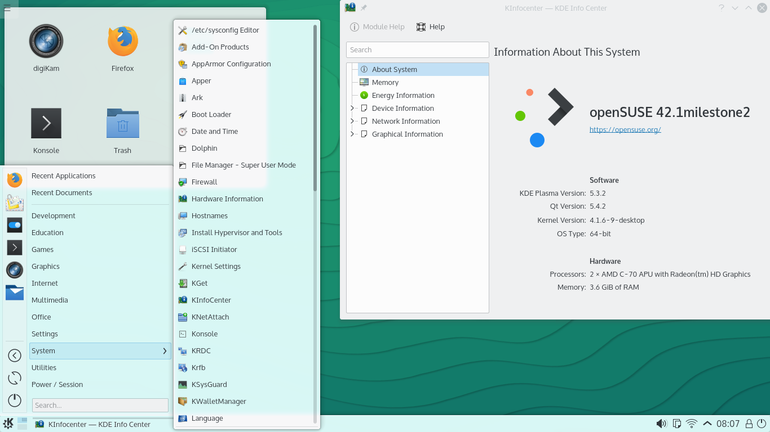Choose the Internet category in the launcher menu
This screenshot has height=432, width=770.
click(45, 283)
